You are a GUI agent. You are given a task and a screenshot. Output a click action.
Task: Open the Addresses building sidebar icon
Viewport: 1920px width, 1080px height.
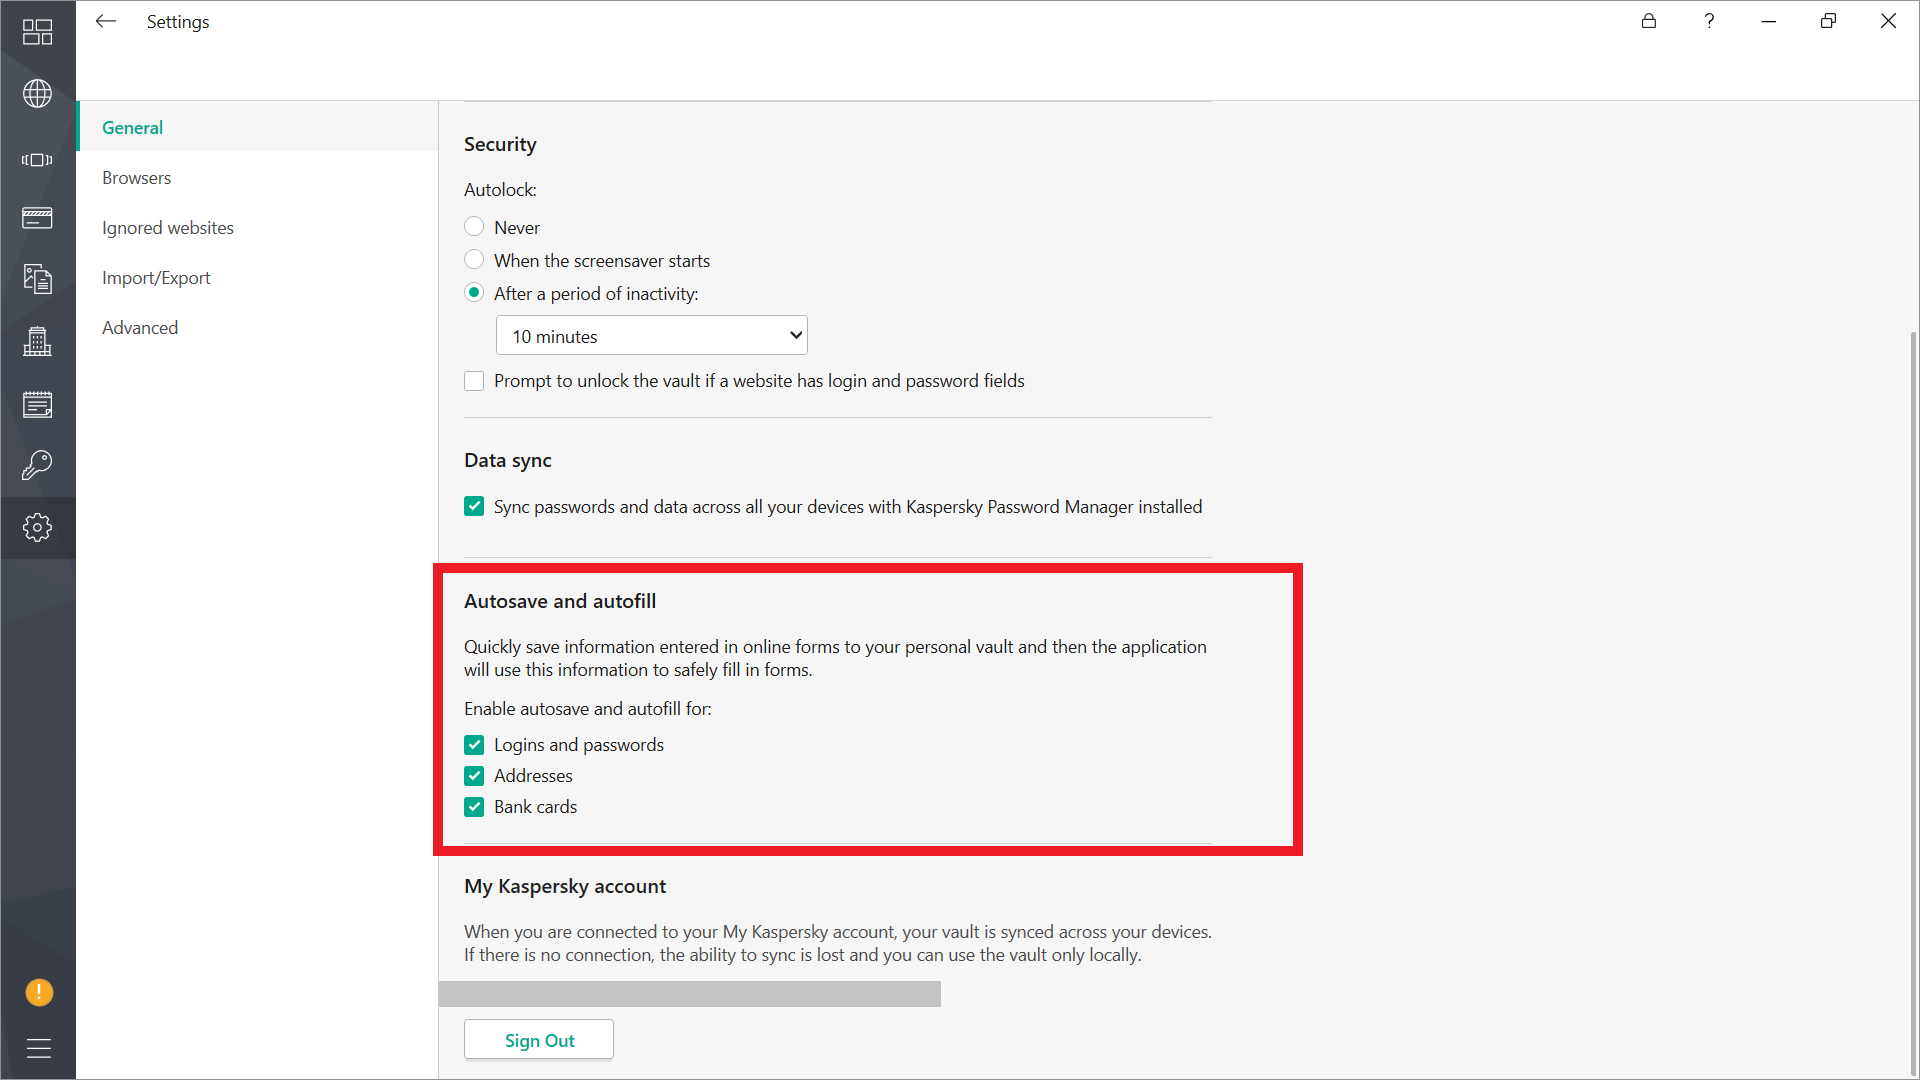(x=37, y=342)
